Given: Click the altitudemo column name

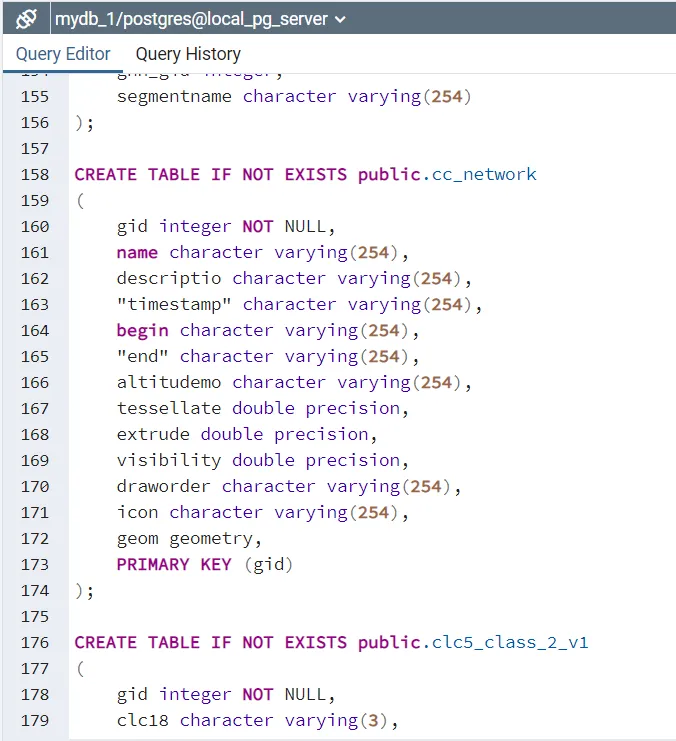Looking at the screenshot, I should [x=169, y=382].
